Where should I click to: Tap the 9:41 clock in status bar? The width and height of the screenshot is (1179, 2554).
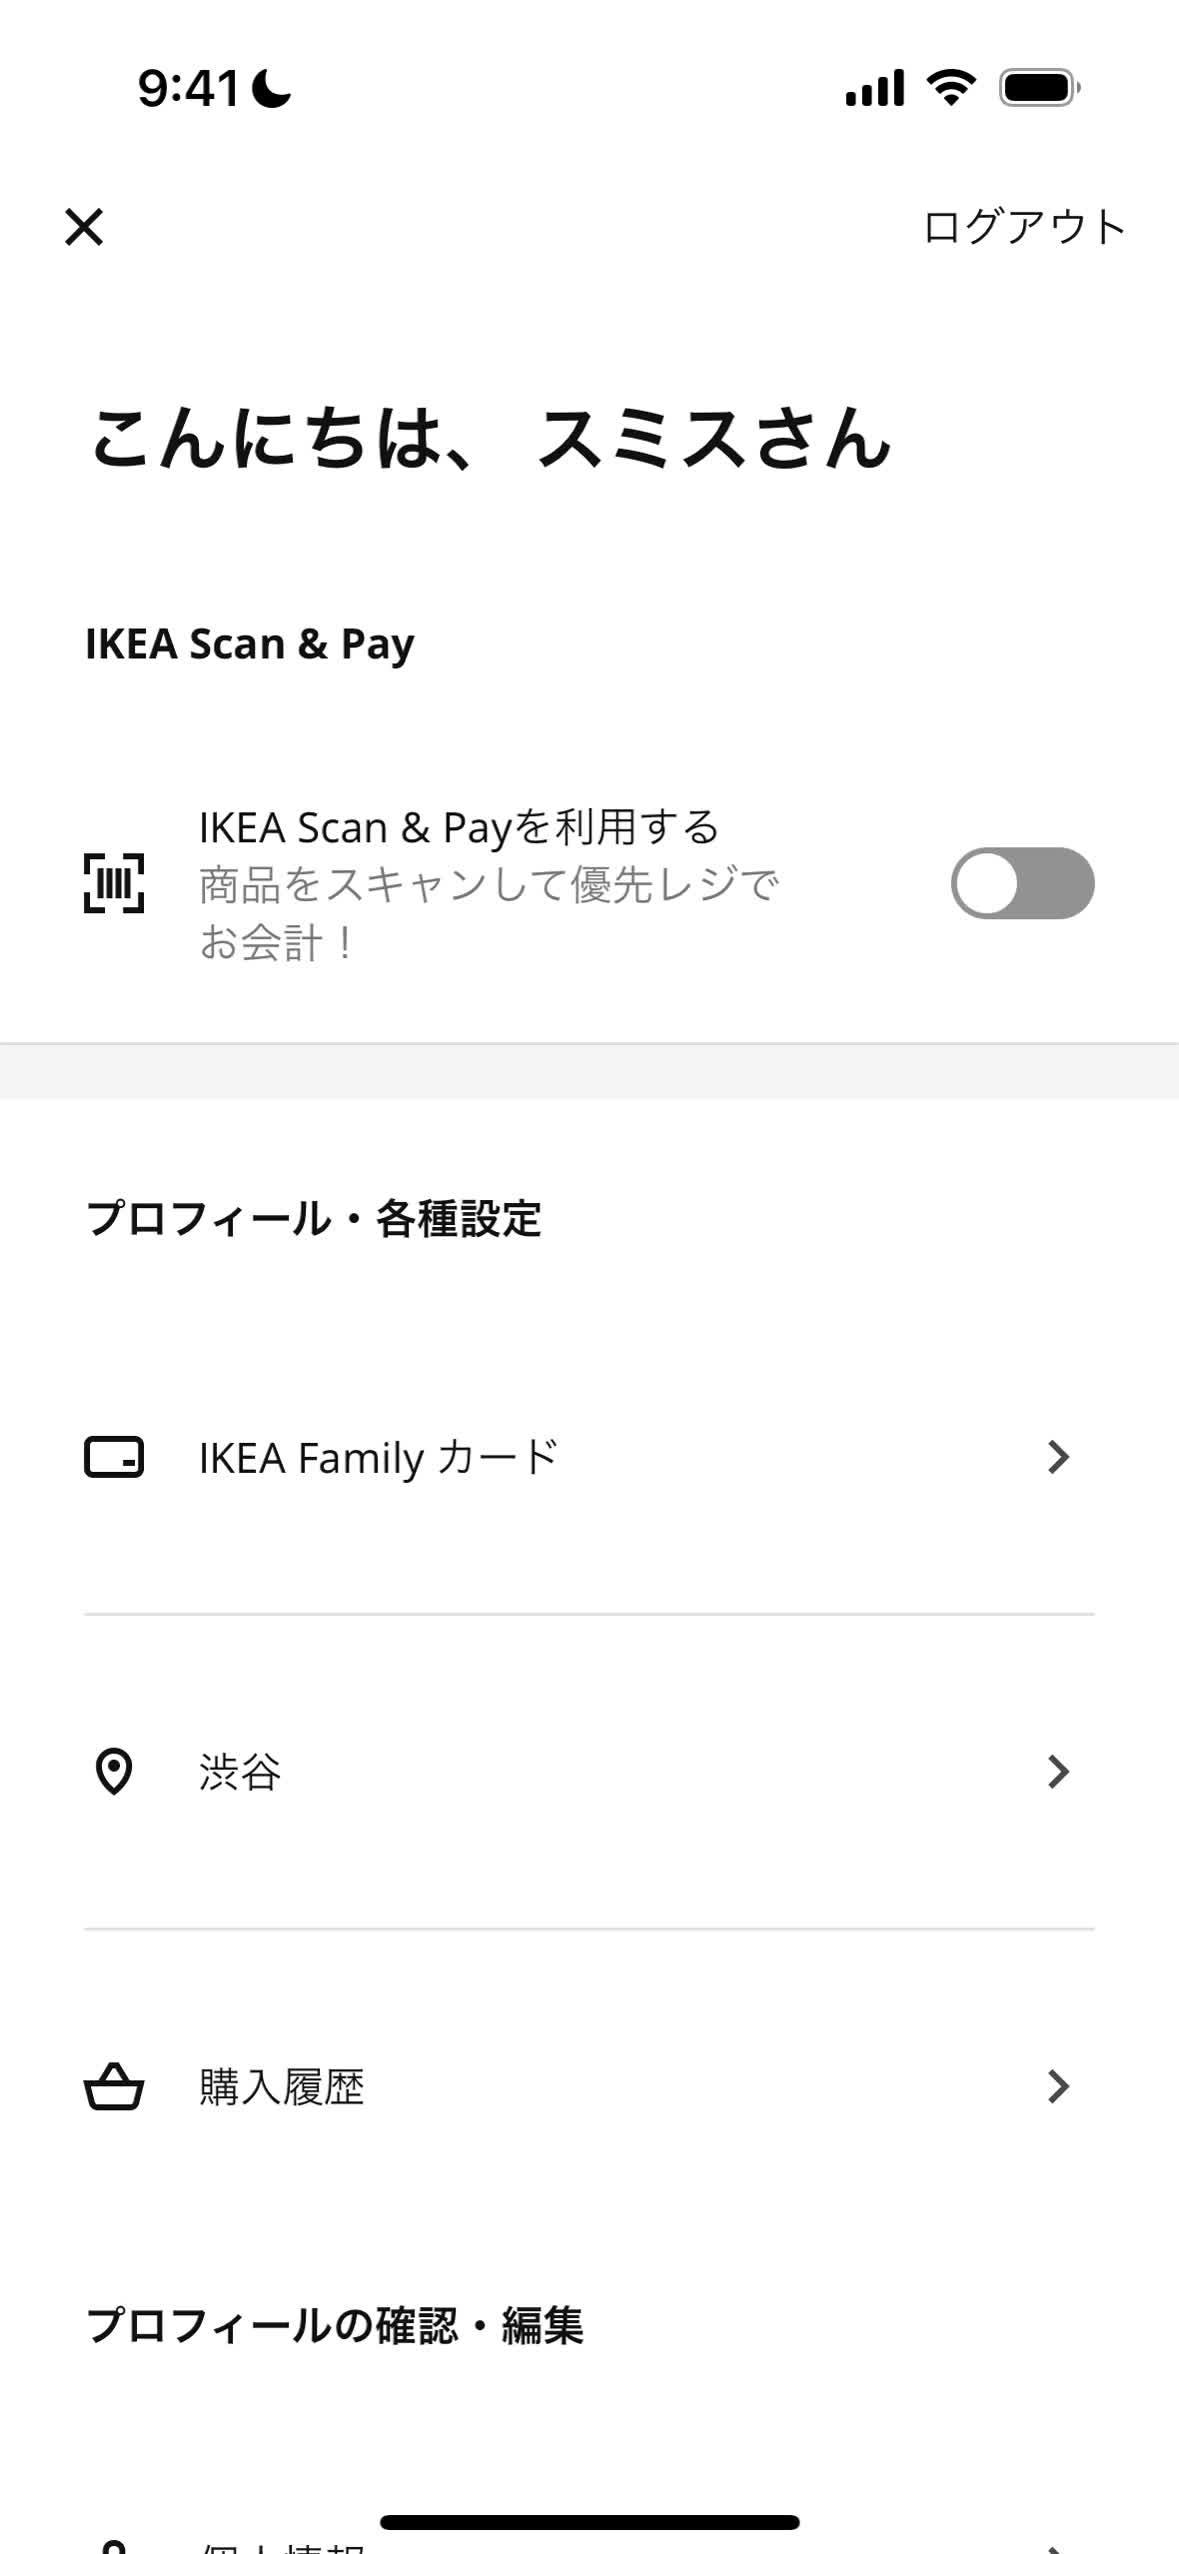[188, 88]
